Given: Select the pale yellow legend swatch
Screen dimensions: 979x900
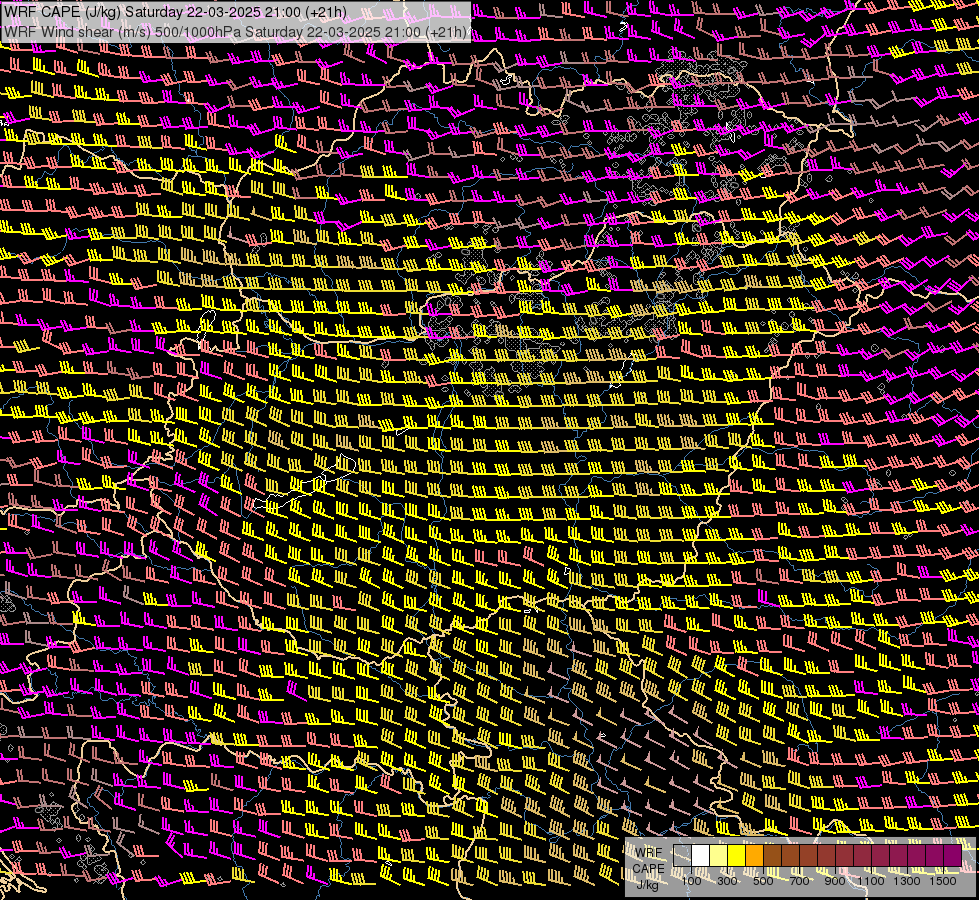Looking at the screenshot, I should pos(719,856).
